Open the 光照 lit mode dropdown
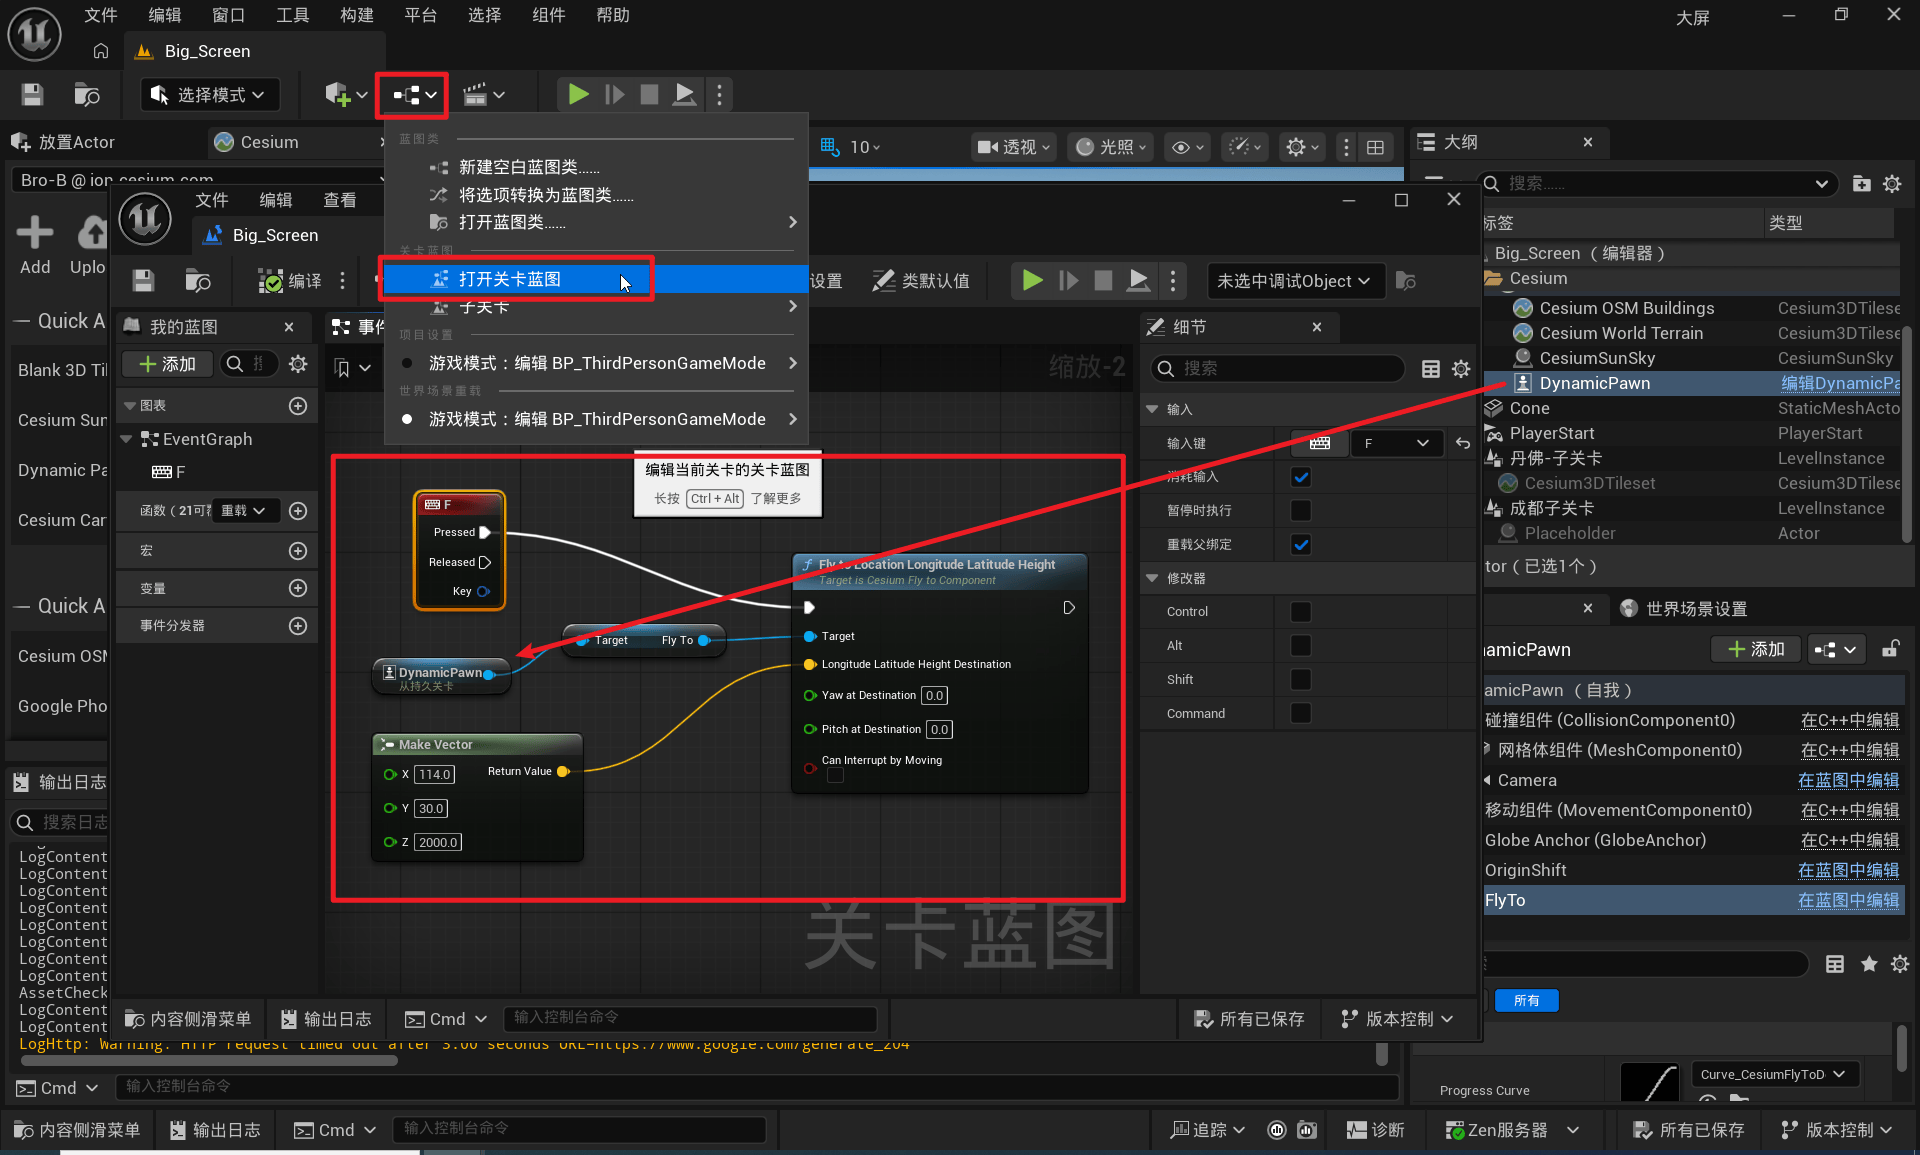This screenshot has height=1155, width=1920. coord(1112,147)
